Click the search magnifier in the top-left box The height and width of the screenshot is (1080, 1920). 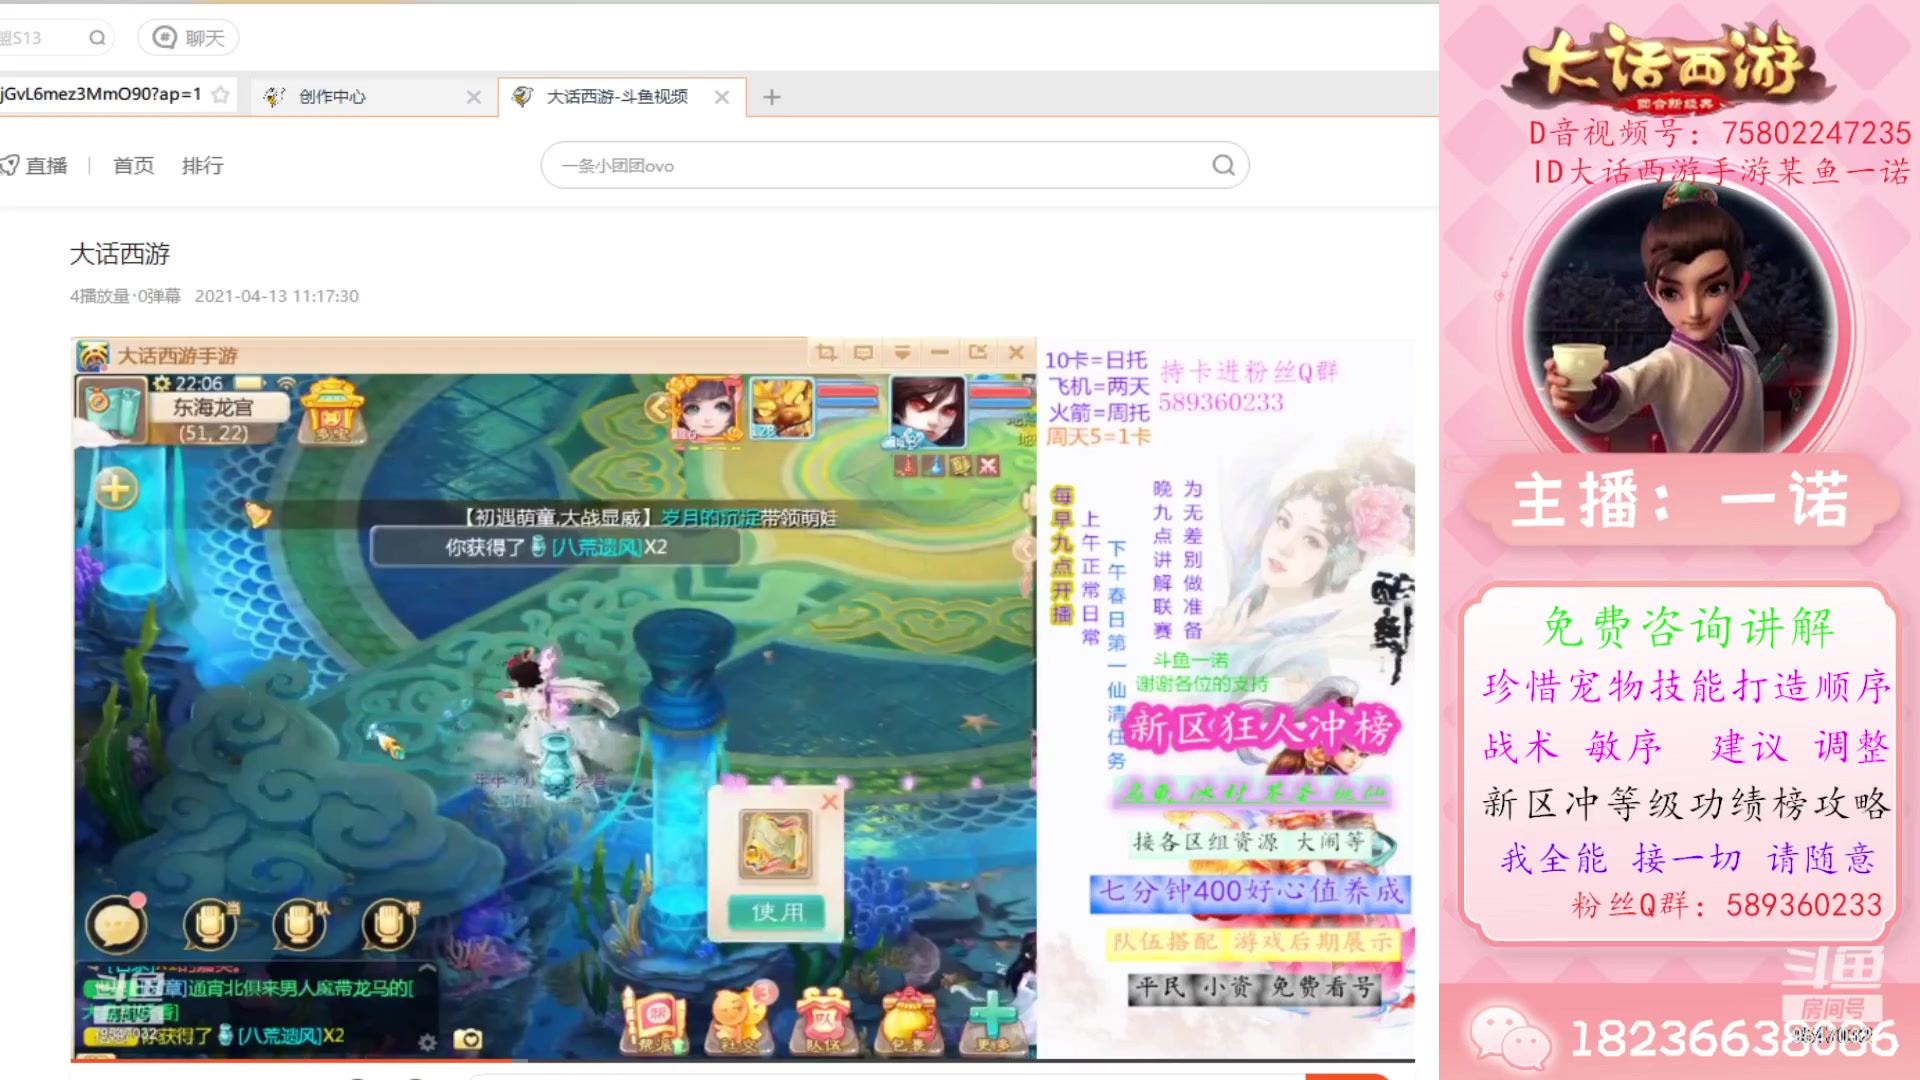(x=97, y=38)
